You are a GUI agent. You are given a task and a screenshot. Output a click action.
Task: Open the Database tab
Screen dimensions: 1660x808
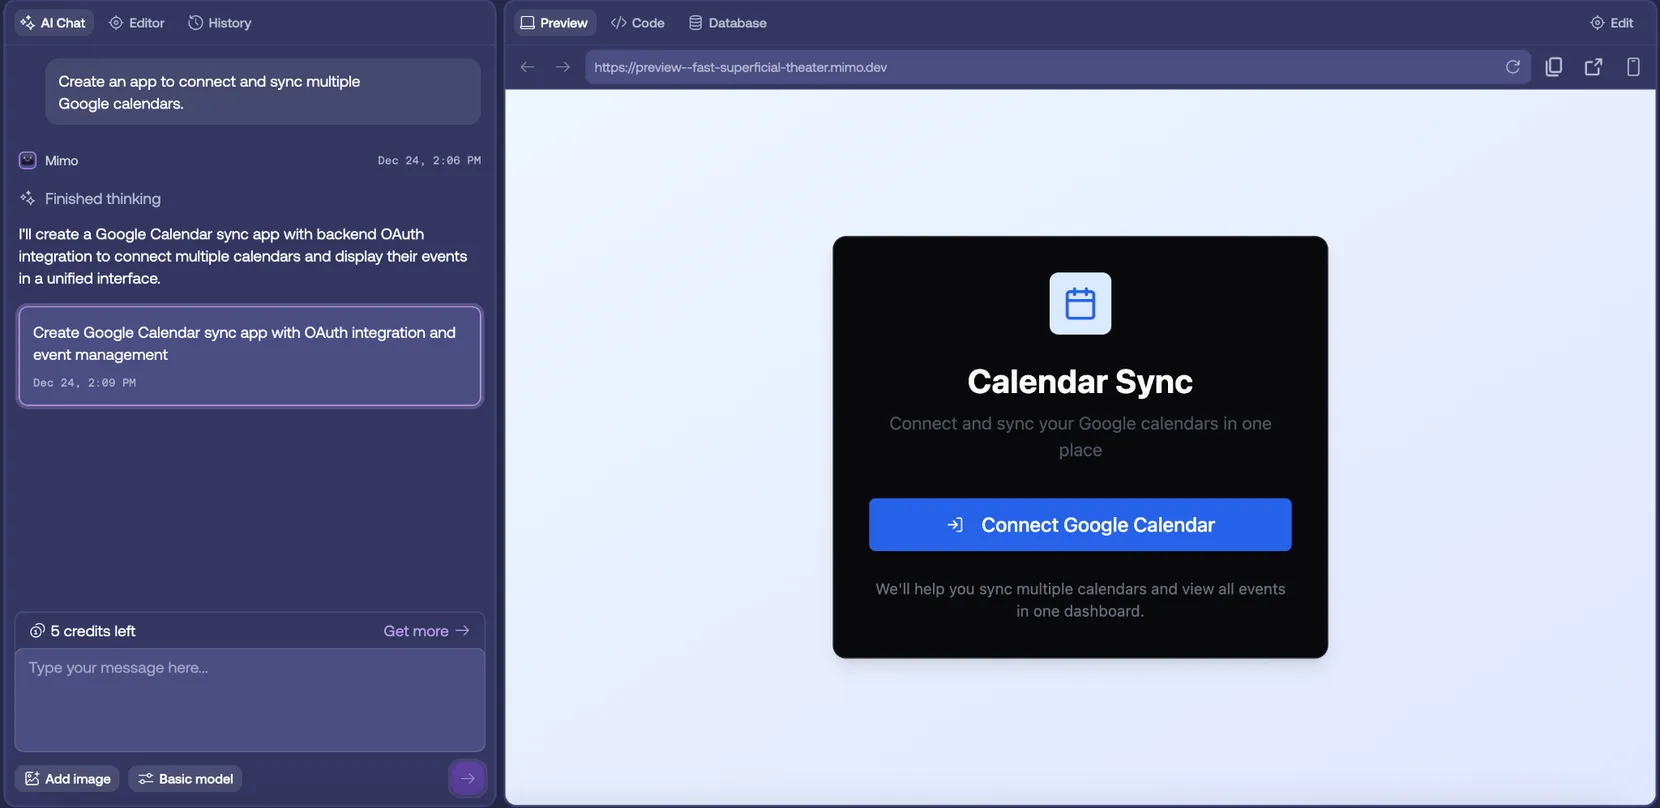click(728, 23)
